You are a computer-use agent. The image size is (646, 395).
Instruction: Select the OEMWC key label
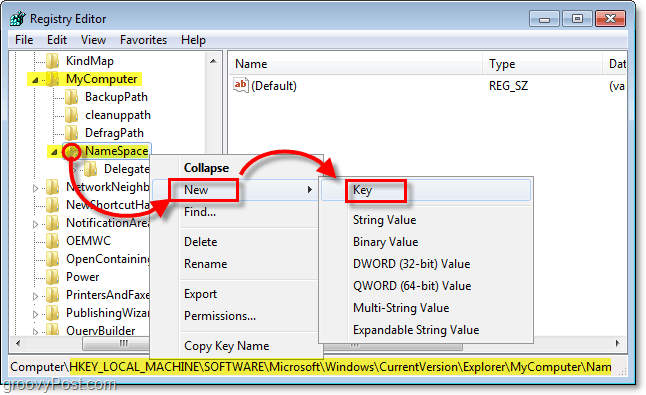pyautogui.click(x=88, y=241)
